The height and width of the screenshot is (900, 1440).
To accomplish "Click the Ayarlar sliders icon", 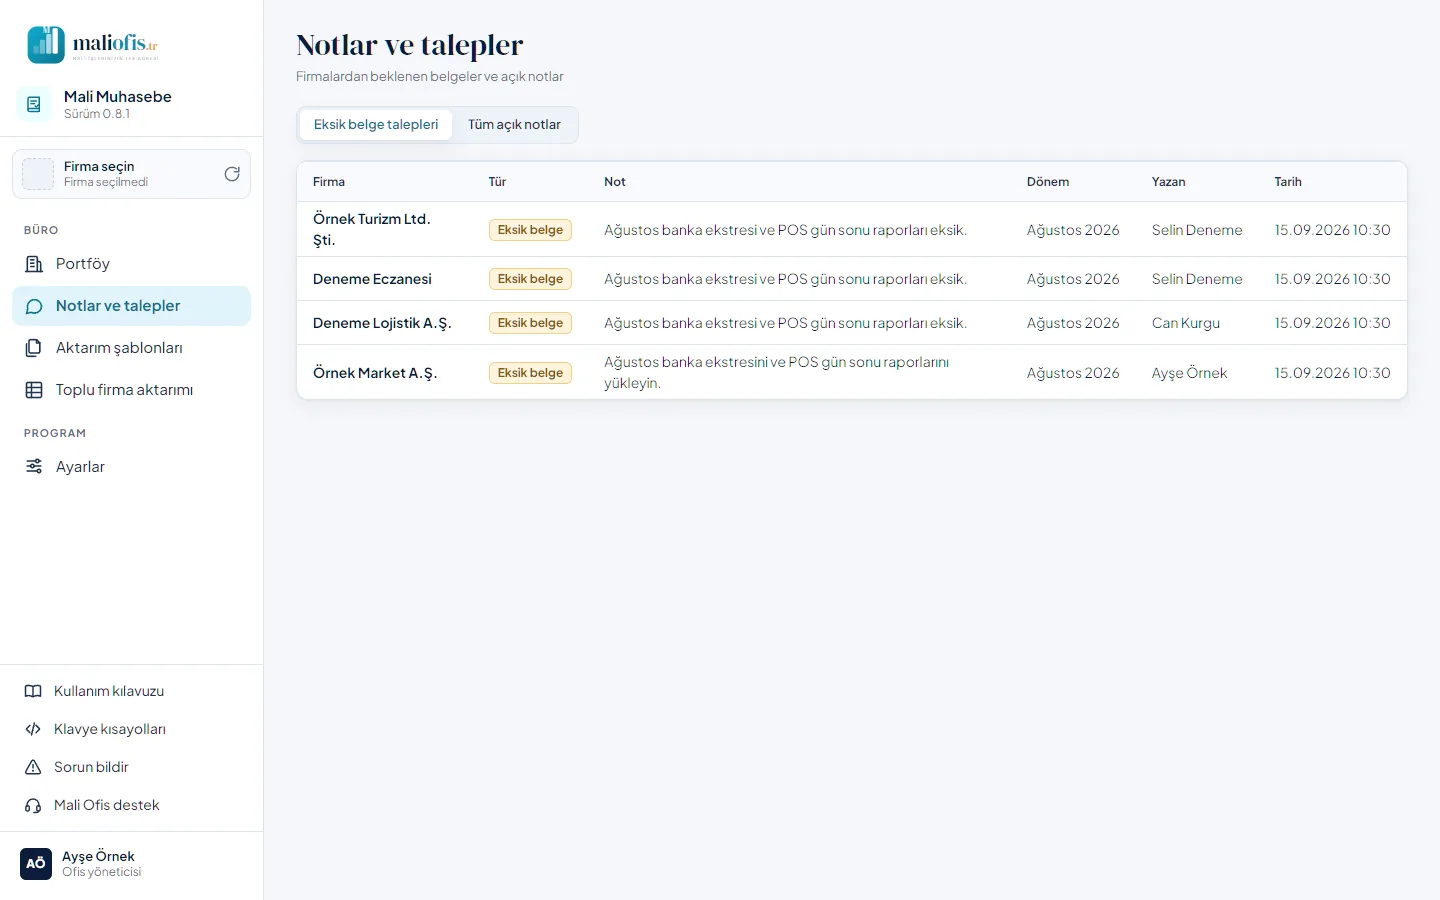I will point(34,467).
